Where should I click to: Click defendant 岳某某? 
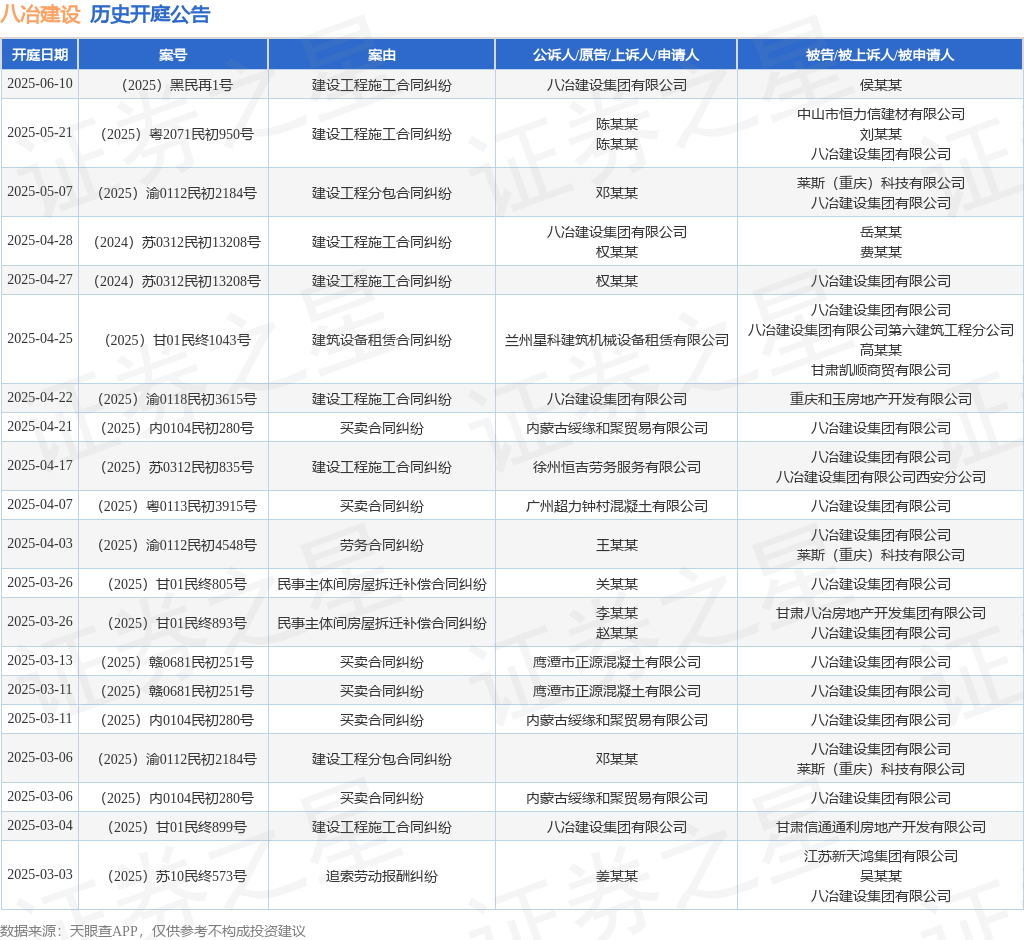[880, 232]
